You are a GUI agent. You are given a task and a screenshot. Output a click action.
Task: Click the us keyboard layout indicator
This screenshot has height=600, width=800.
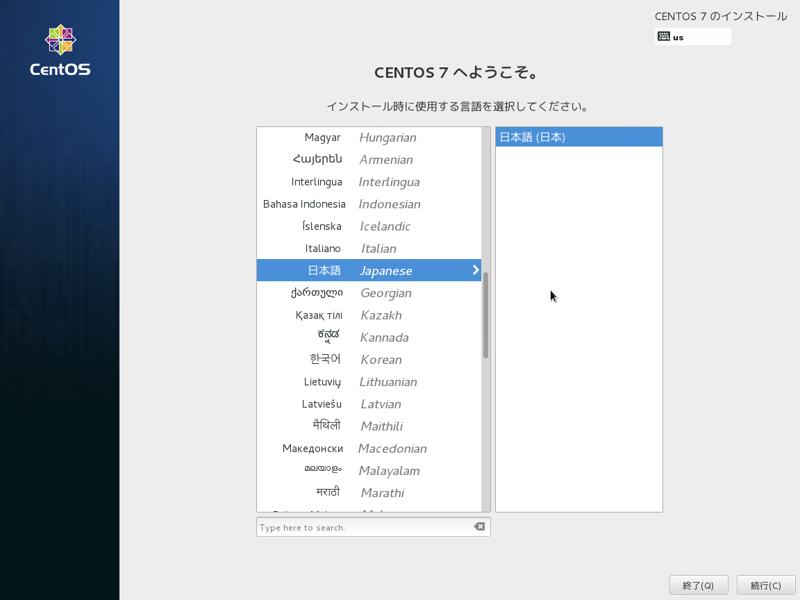(693, 37)
